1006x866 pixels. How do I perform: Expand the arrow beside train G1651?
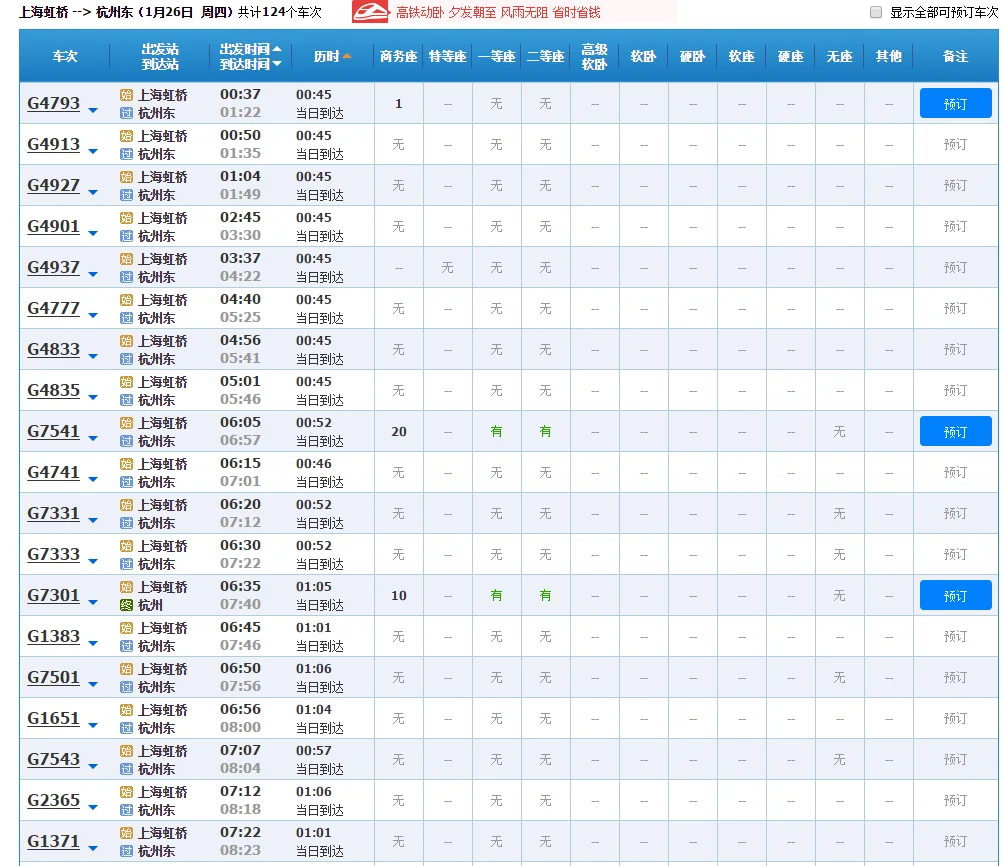pos(93,725)
